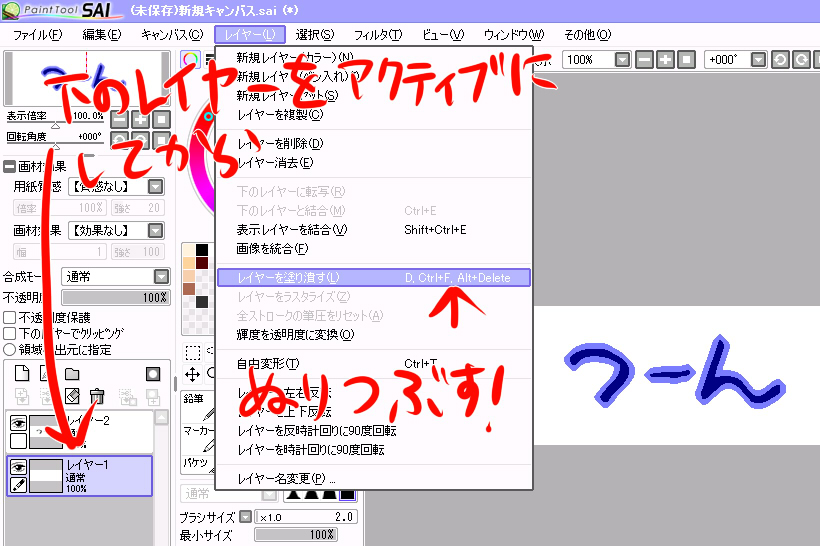Toggle visibility eye of レイヤー1
This screenshot has height=546, width=820.
pyautogui.click(x=18, y=467)
